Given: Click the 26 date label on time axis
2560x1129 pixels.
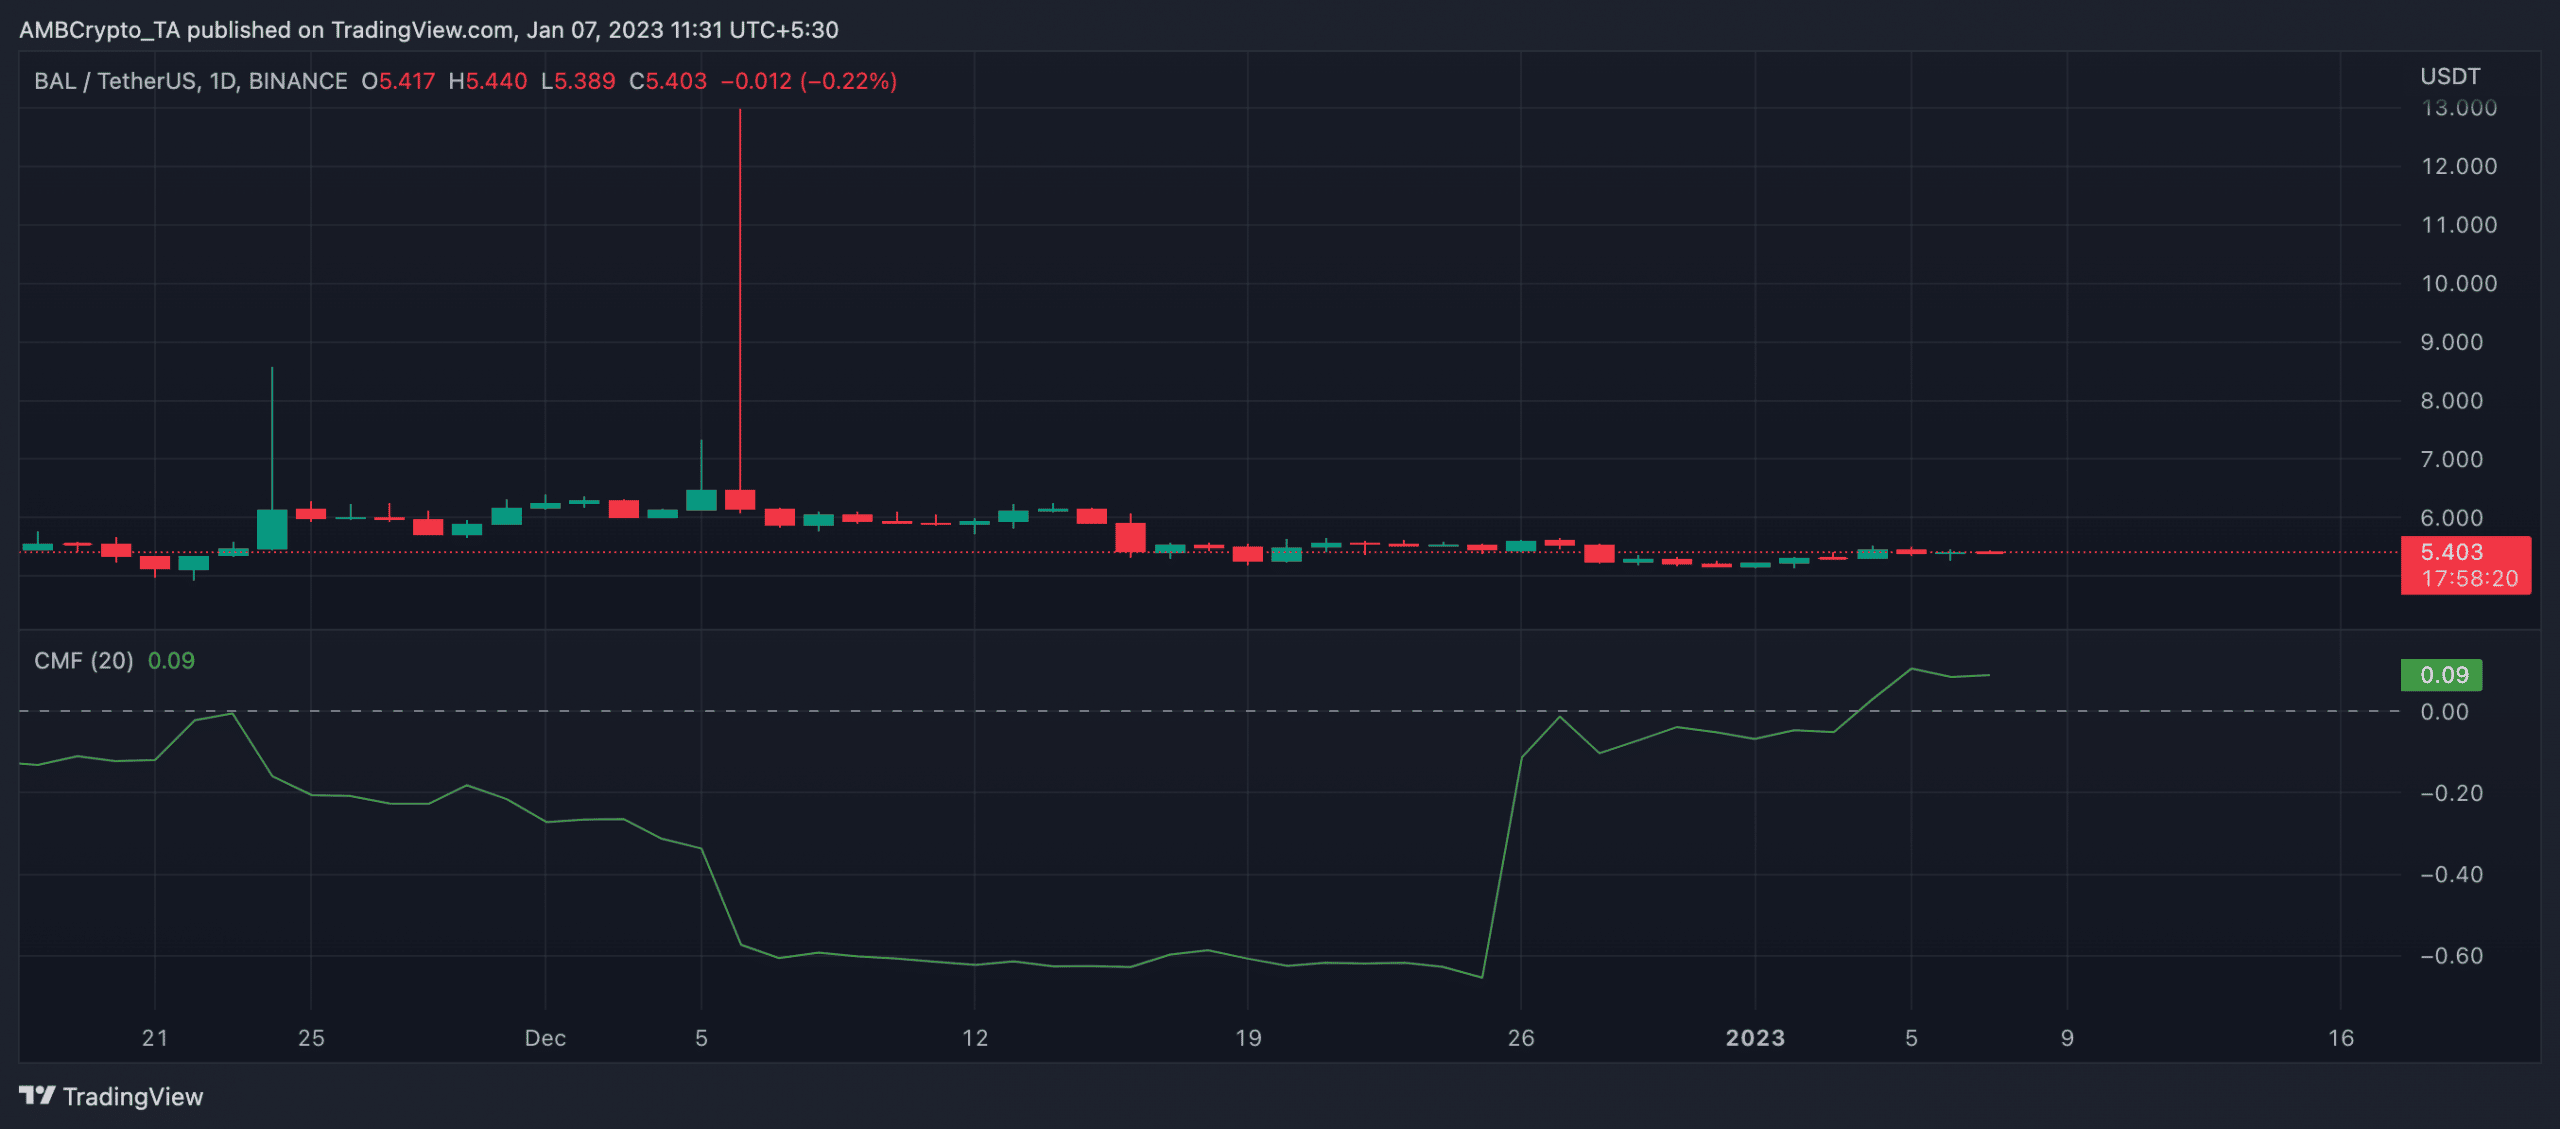Looking at the screenshot, I should pyautogui.click(x=1521, y=1038).
